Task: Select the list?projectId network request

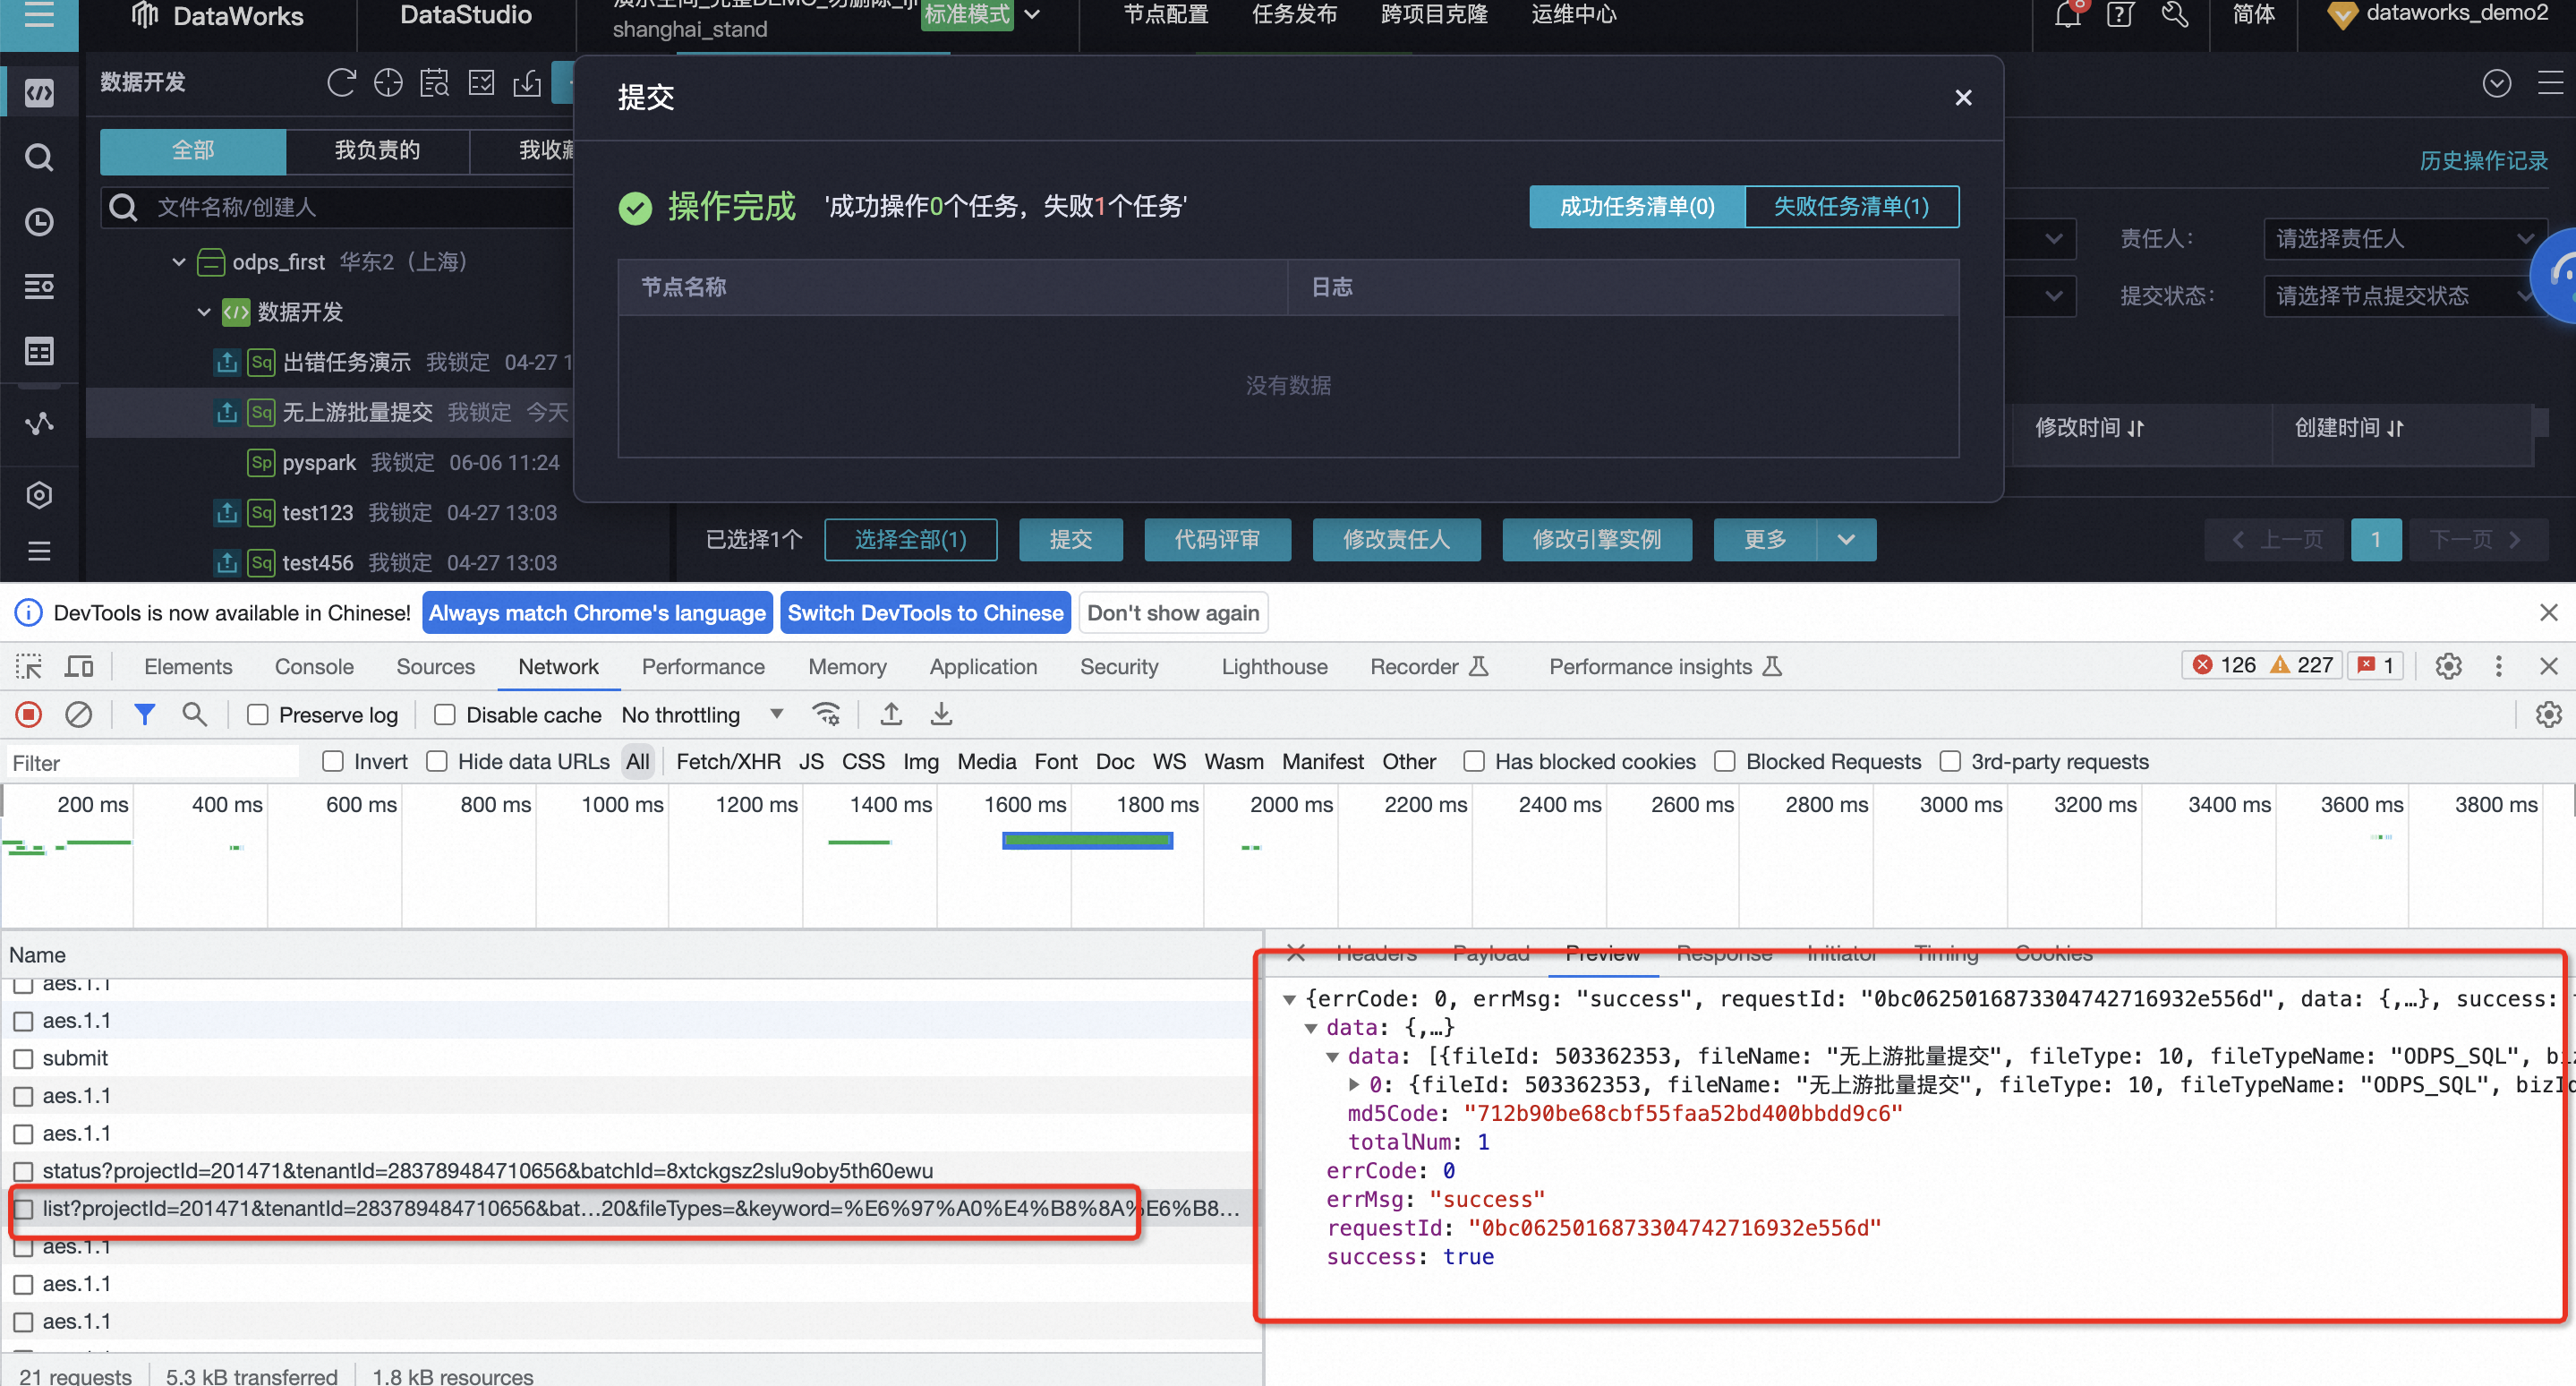Action: coord(630,1209)
